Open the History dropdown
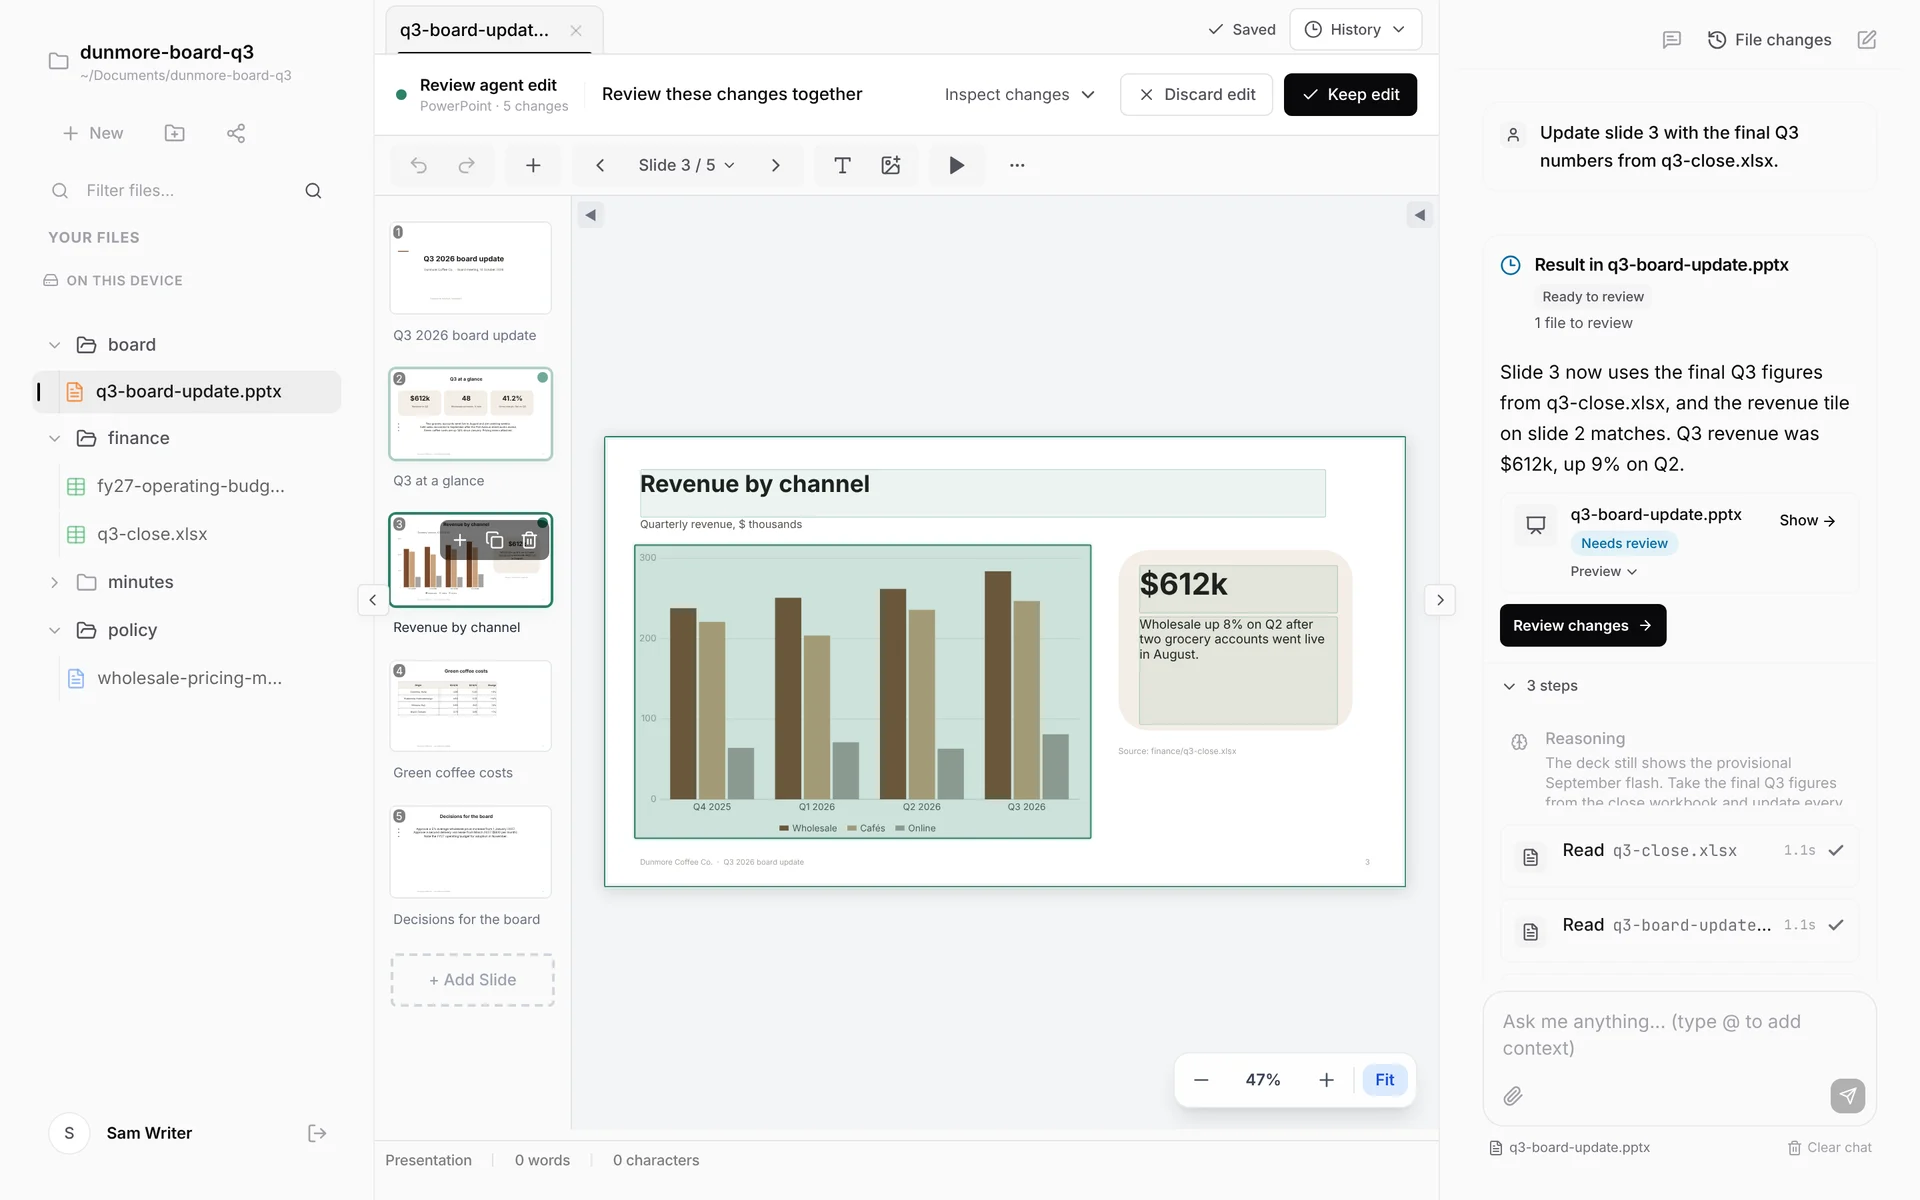1920x1200 pixels. pyautogui.click(x=1355, y=30)
